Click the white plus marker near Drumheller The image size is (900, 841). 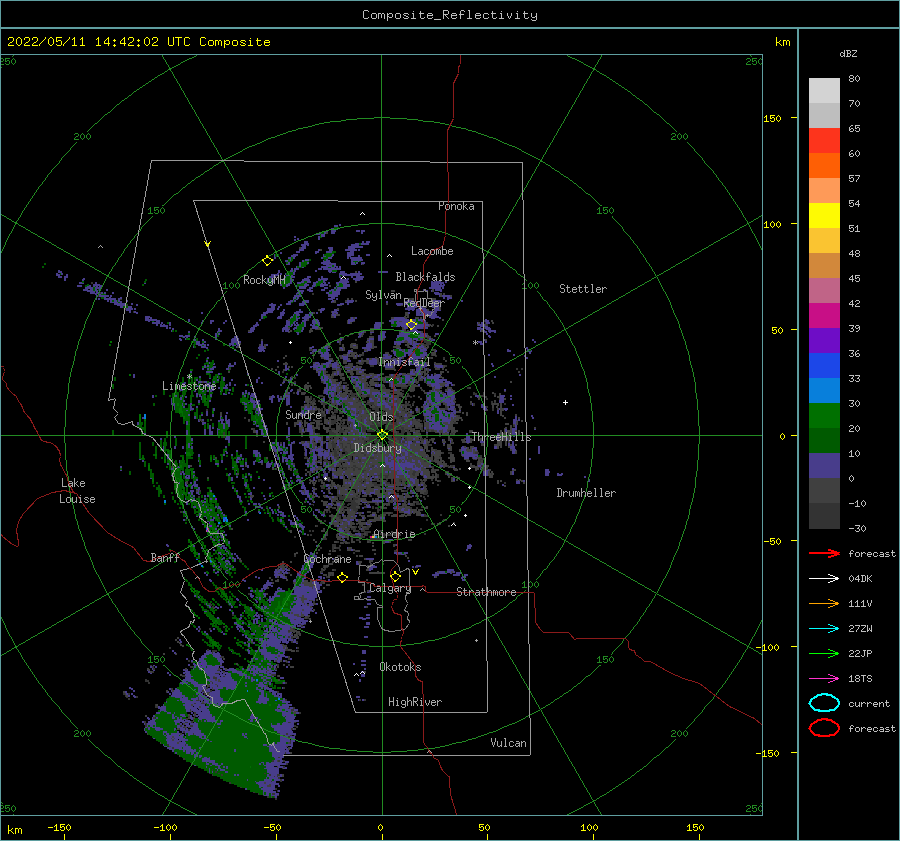pos(565,402)
